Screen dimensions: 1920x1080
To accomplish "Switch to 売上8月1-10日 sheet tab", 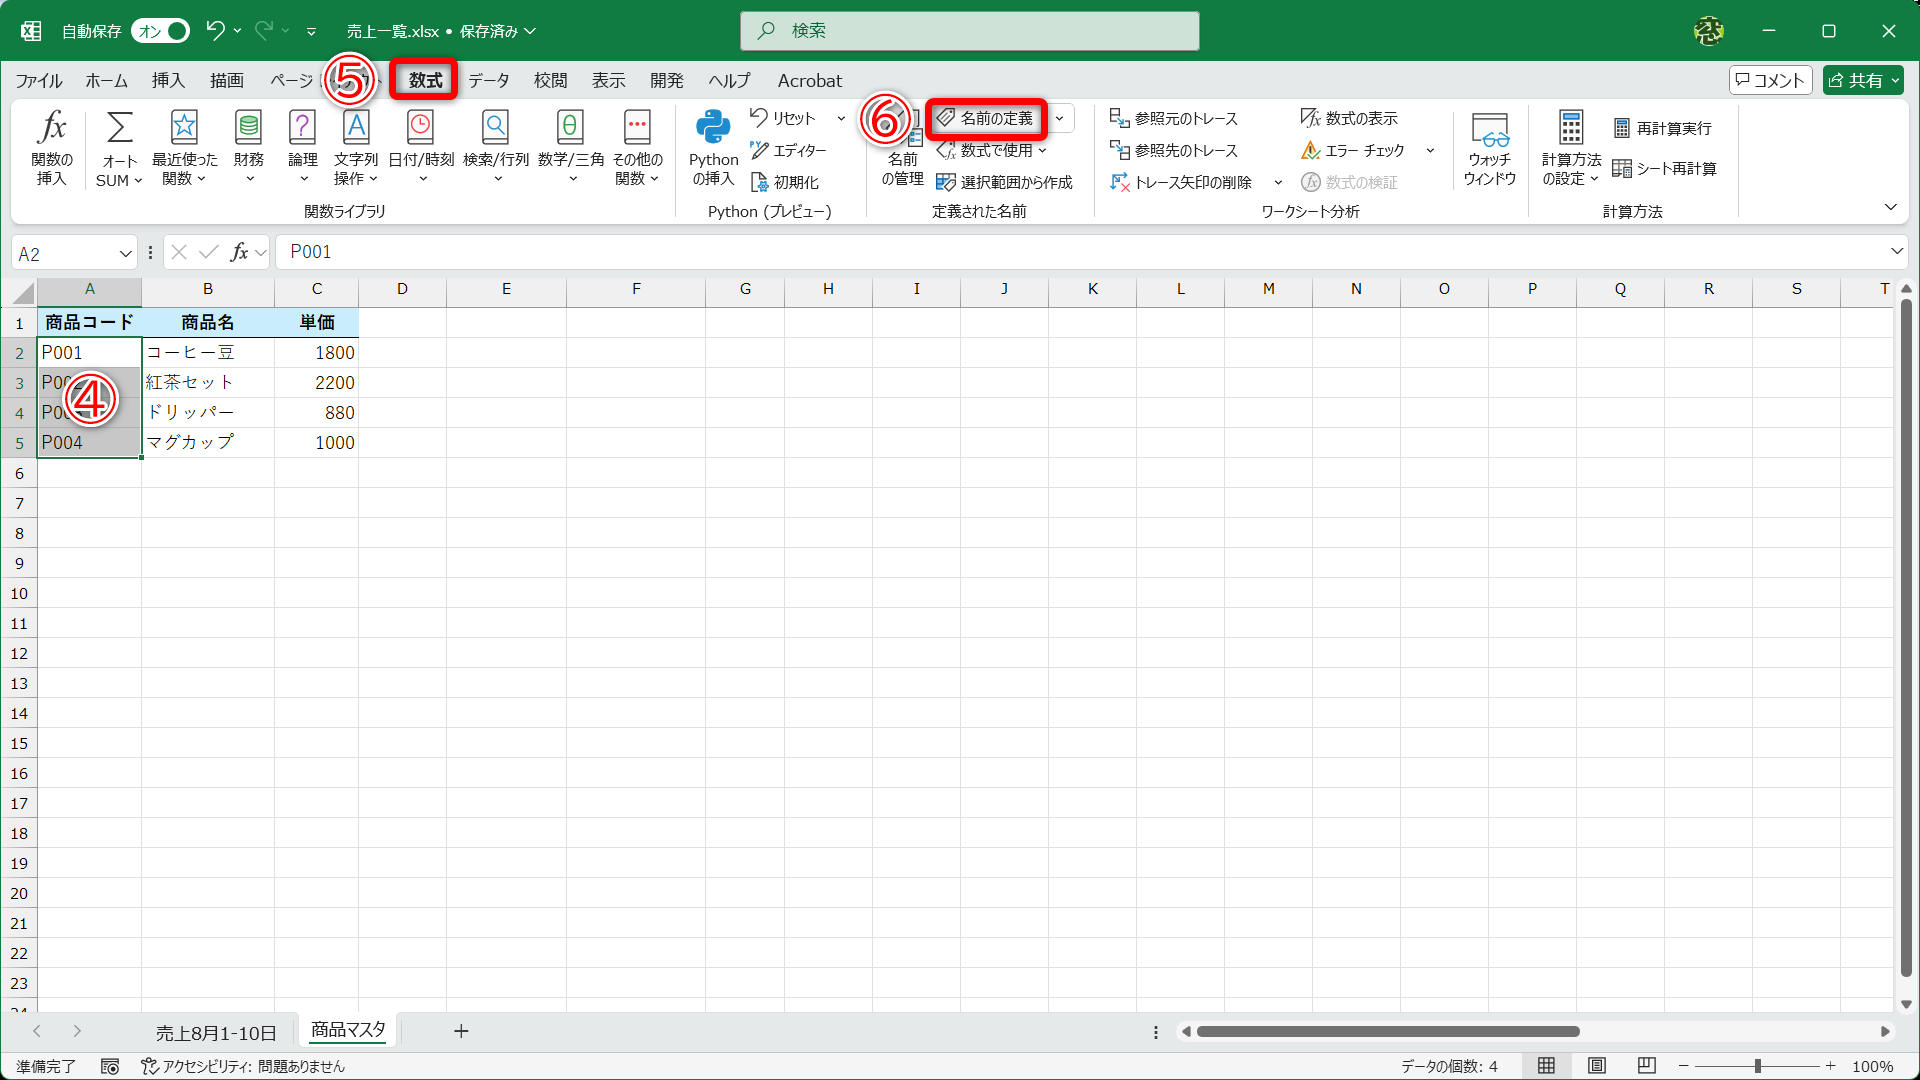I will coord(216,1032).
